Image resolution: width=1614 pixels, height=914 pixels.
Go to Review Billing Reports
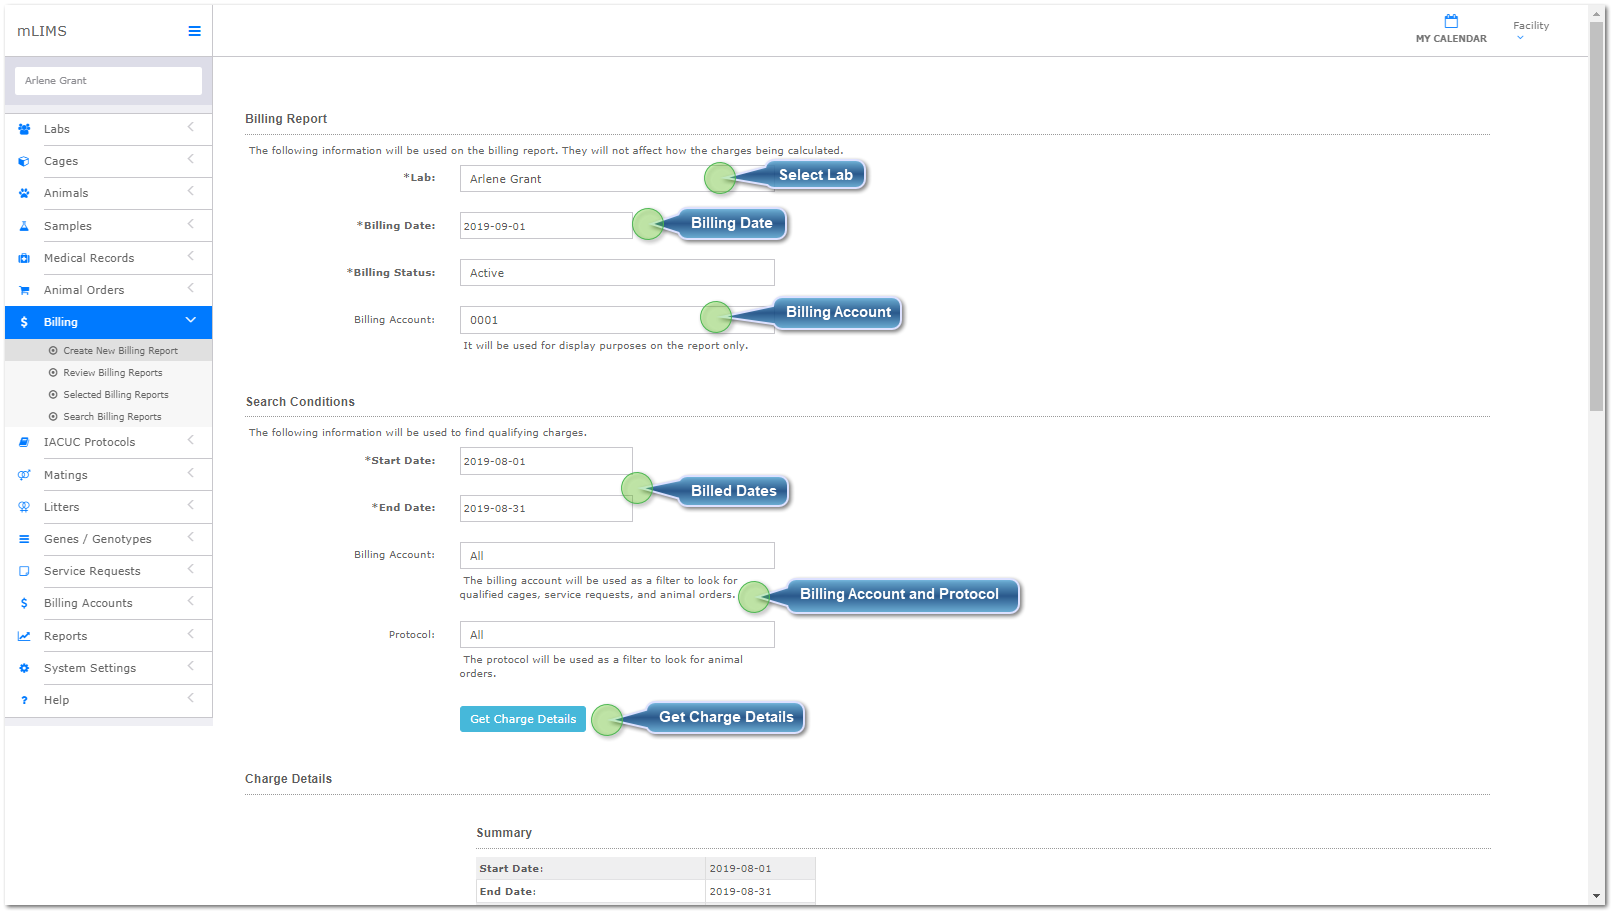[x=112, y=373]
